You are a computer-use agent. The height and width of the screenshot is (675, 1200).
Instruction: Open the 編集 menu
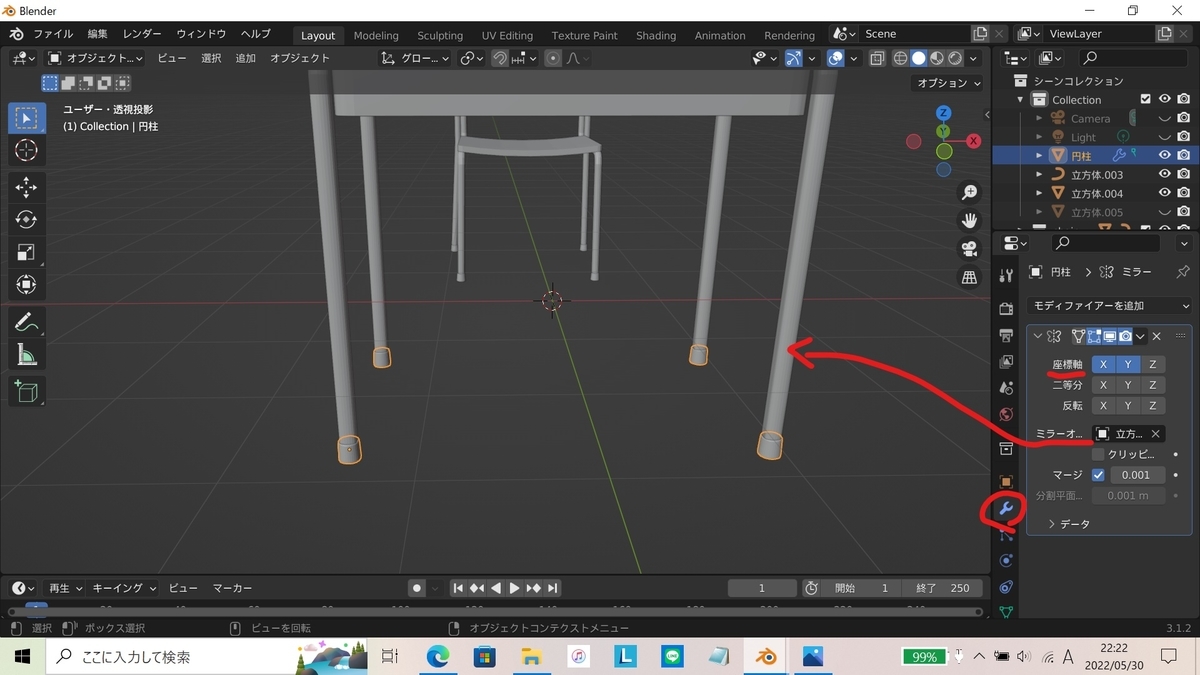[97, 34]
